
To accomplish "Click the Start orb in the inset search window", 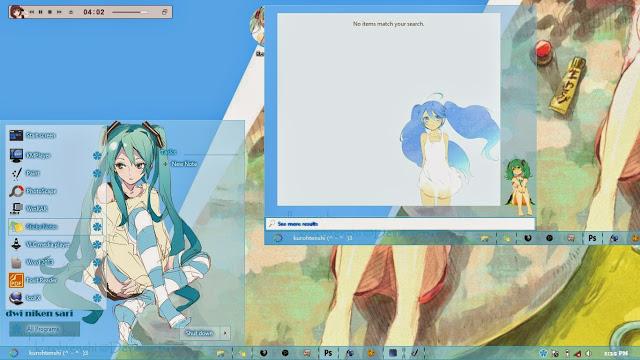I will (x=278, y=238).
